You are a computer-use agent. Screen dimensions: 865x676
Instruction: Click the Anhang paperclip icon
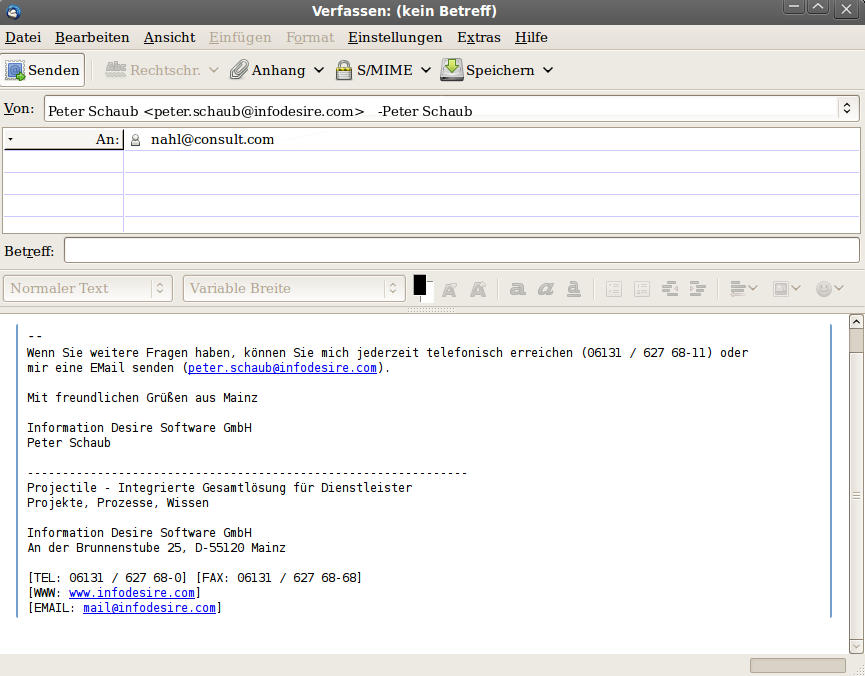coord(239,70)
